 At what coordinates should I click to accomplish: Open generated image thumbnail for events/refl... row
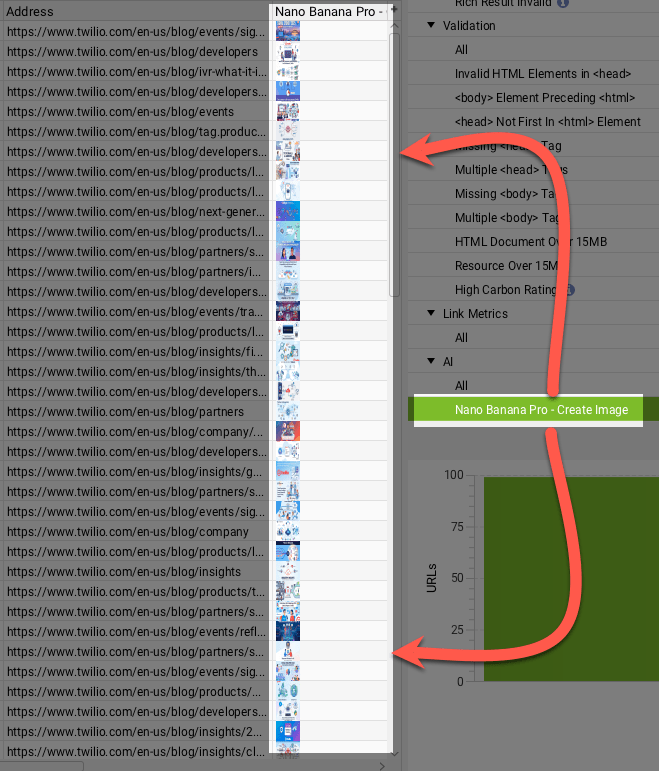pos(288,632)
